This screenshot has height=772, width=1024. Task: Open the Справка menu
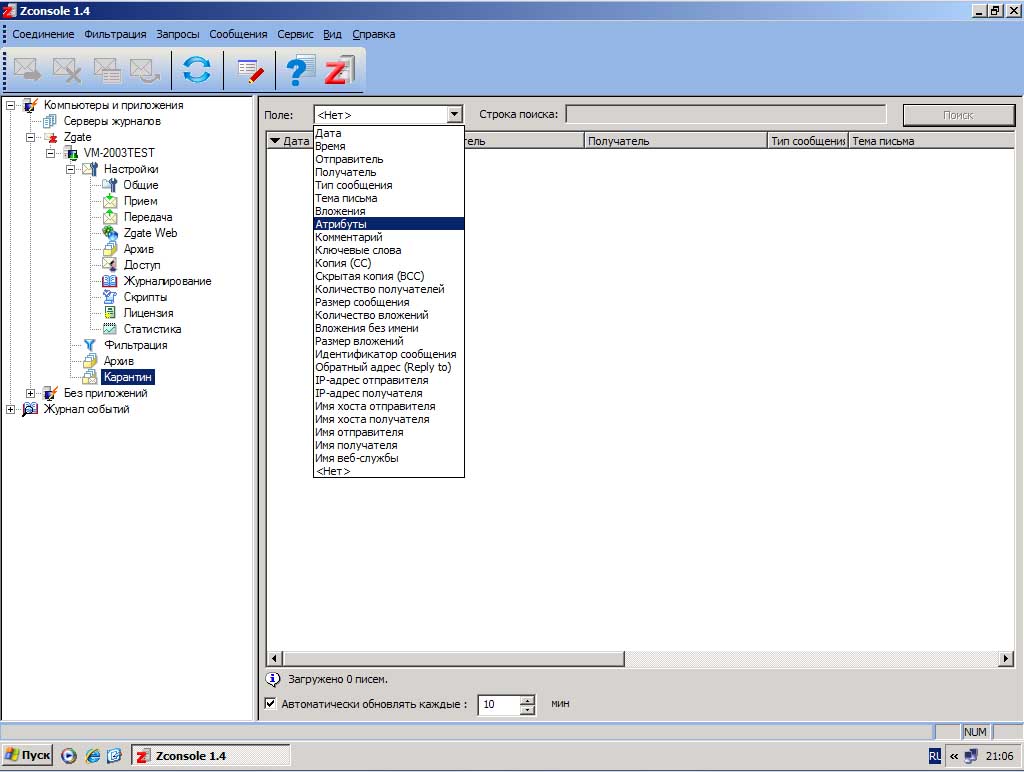pos(374,34)
